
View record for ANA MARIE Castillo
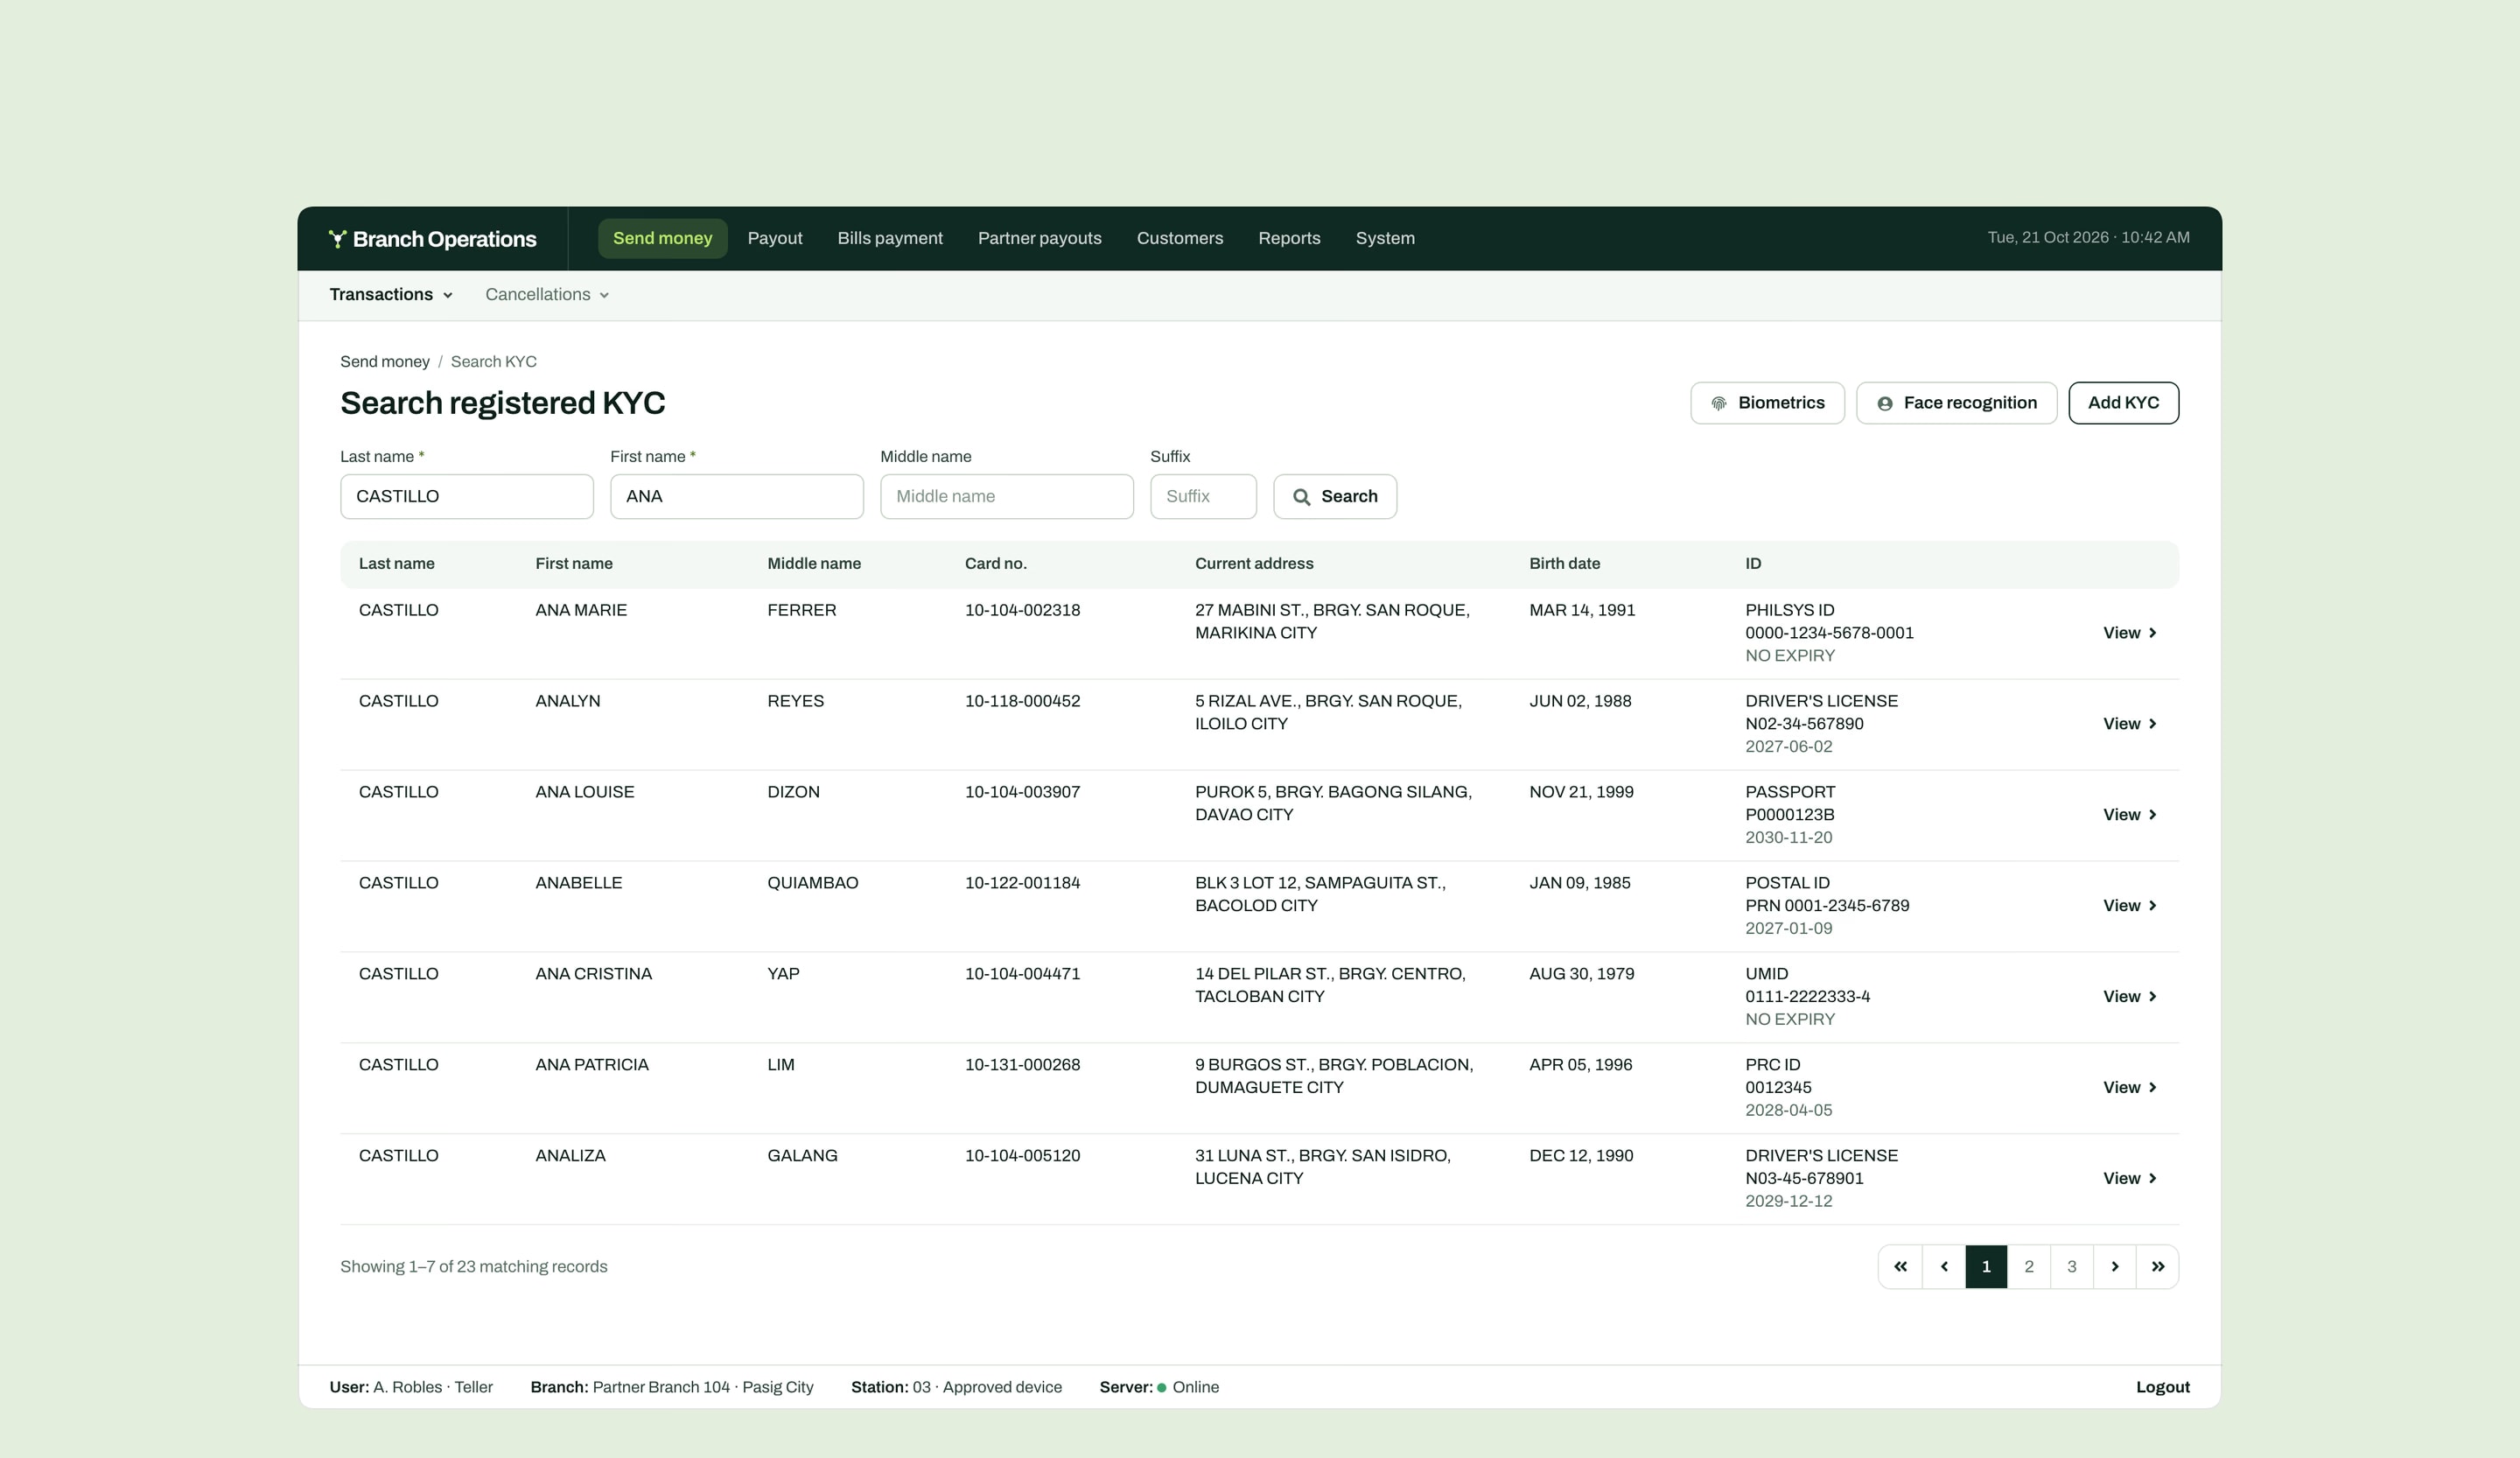(x=2129, y=633)
